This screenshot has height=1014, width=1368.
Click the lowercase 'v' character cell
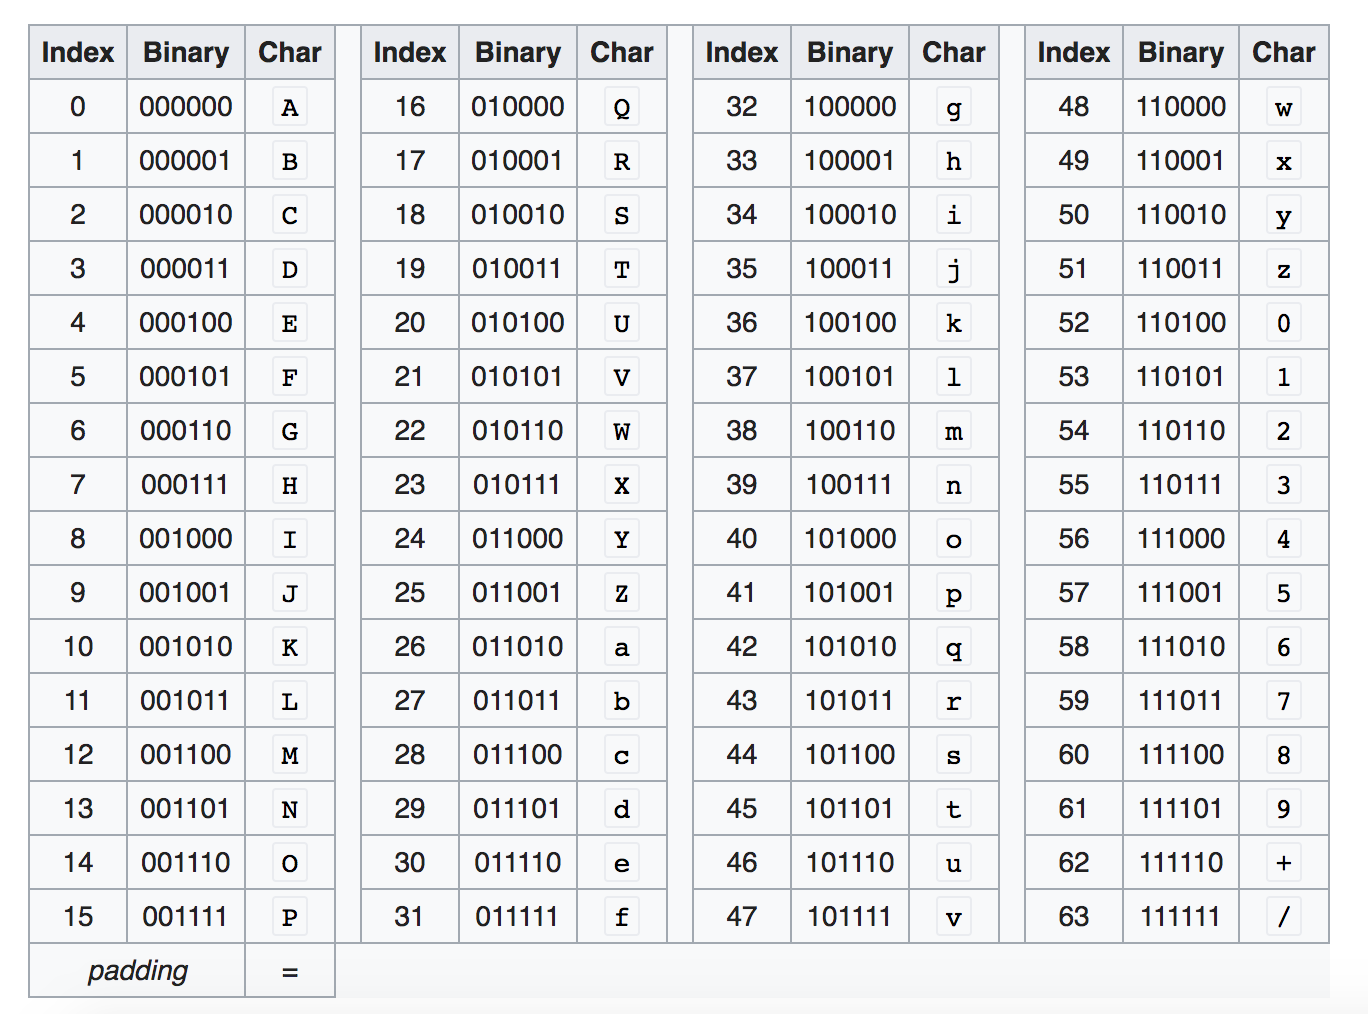pos(953,917)
